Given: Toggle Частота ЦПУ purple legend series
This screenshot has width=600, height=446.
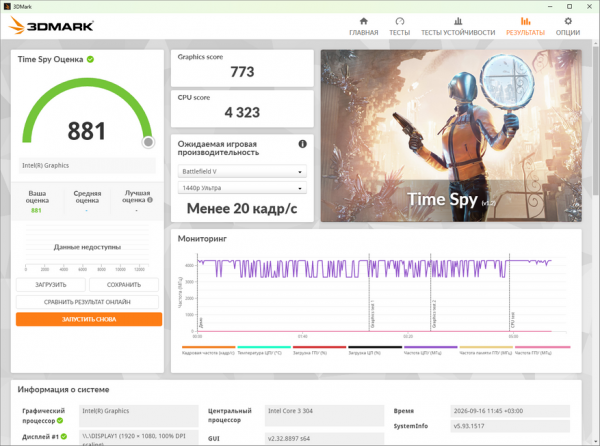Looking at the screenshot, I should pyautogui.click(x=430, y=350).
